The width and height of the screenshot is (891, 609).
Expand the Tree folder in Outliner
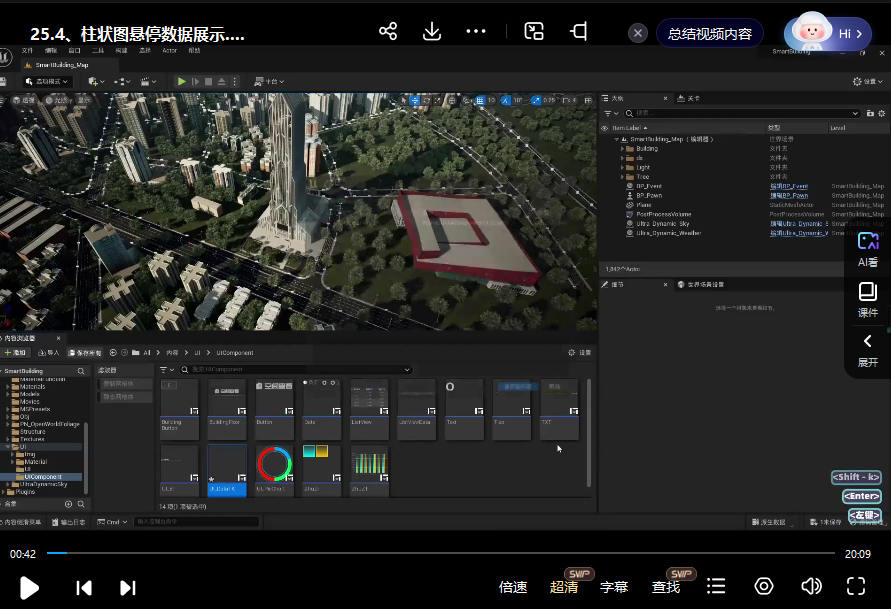point(623,177)
